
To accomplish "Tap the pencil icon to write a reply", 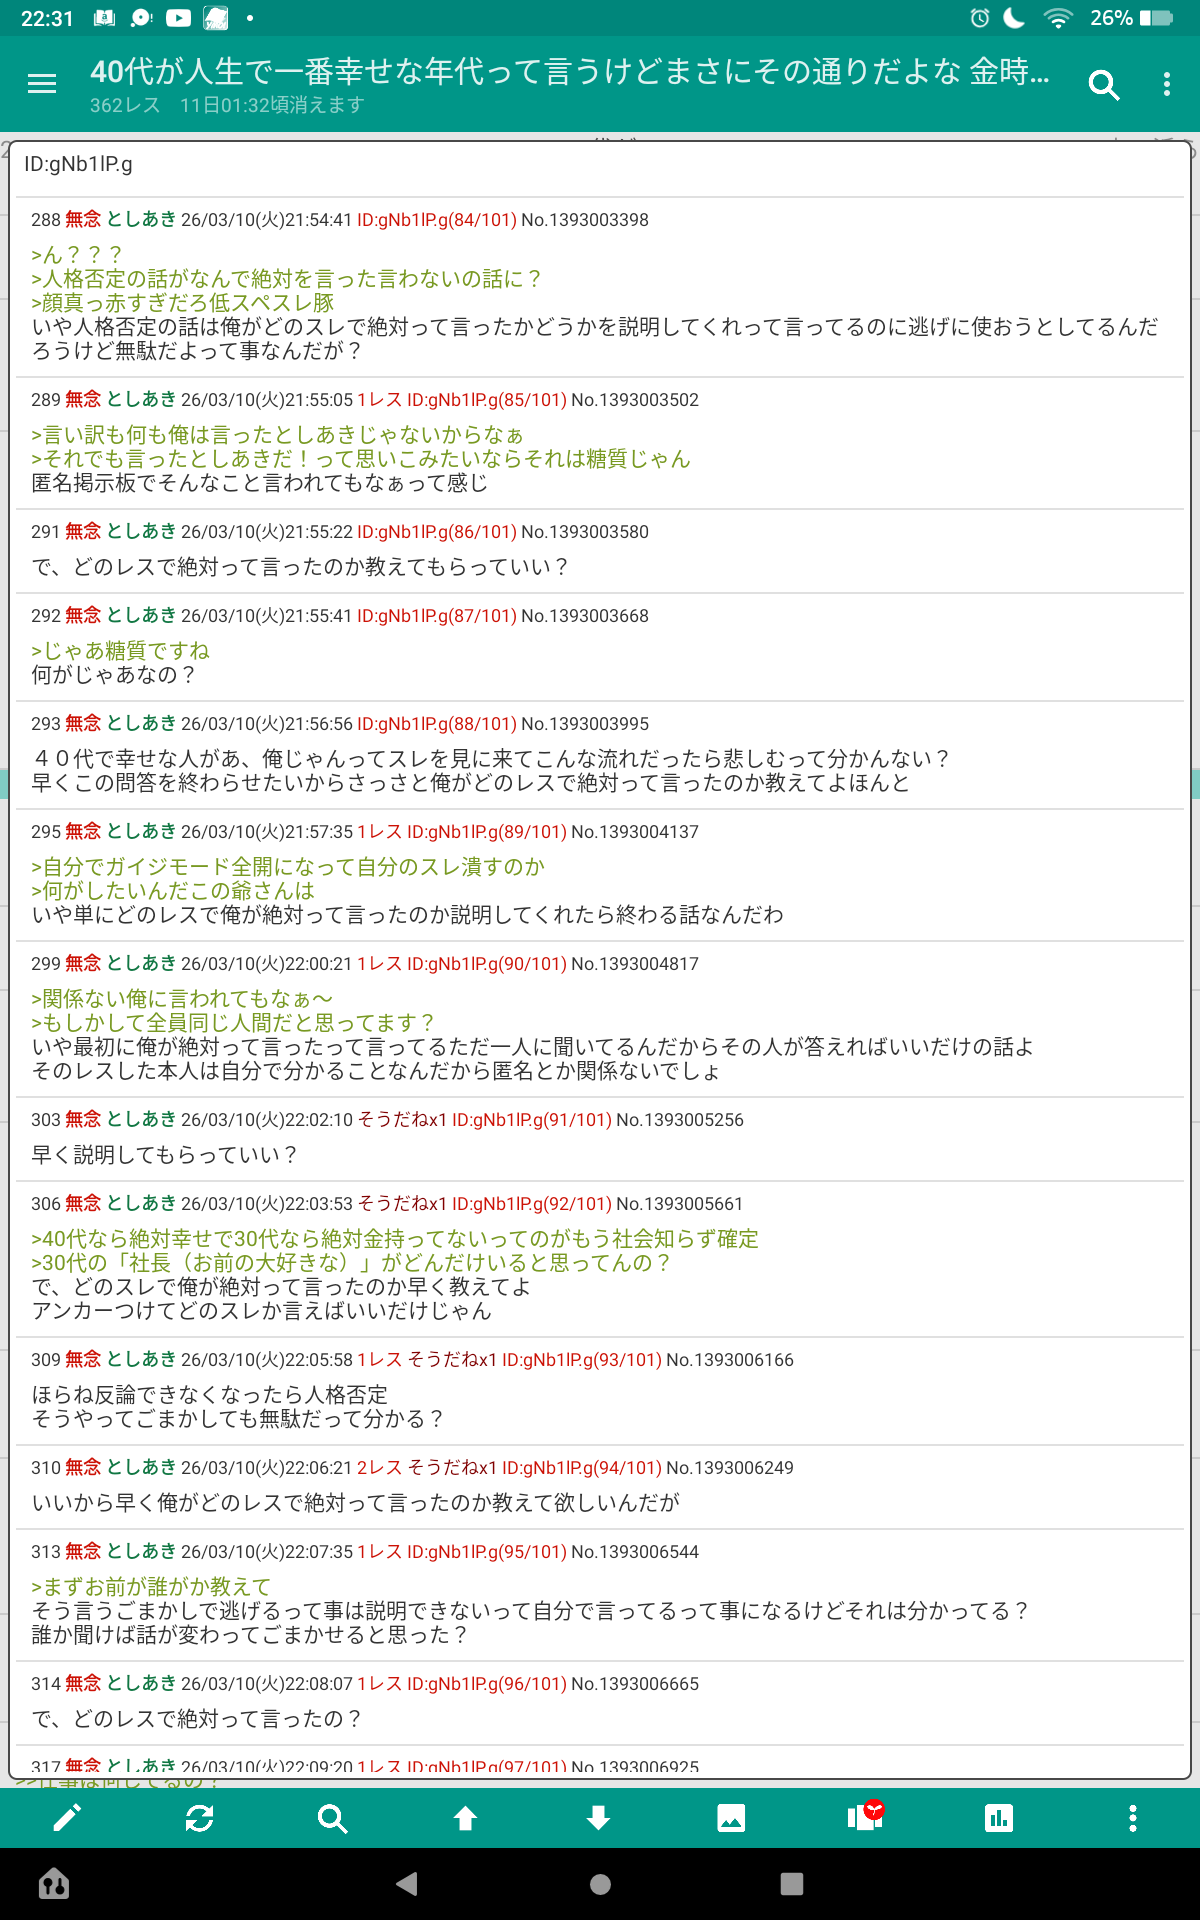I will (x=67, y=1817).
